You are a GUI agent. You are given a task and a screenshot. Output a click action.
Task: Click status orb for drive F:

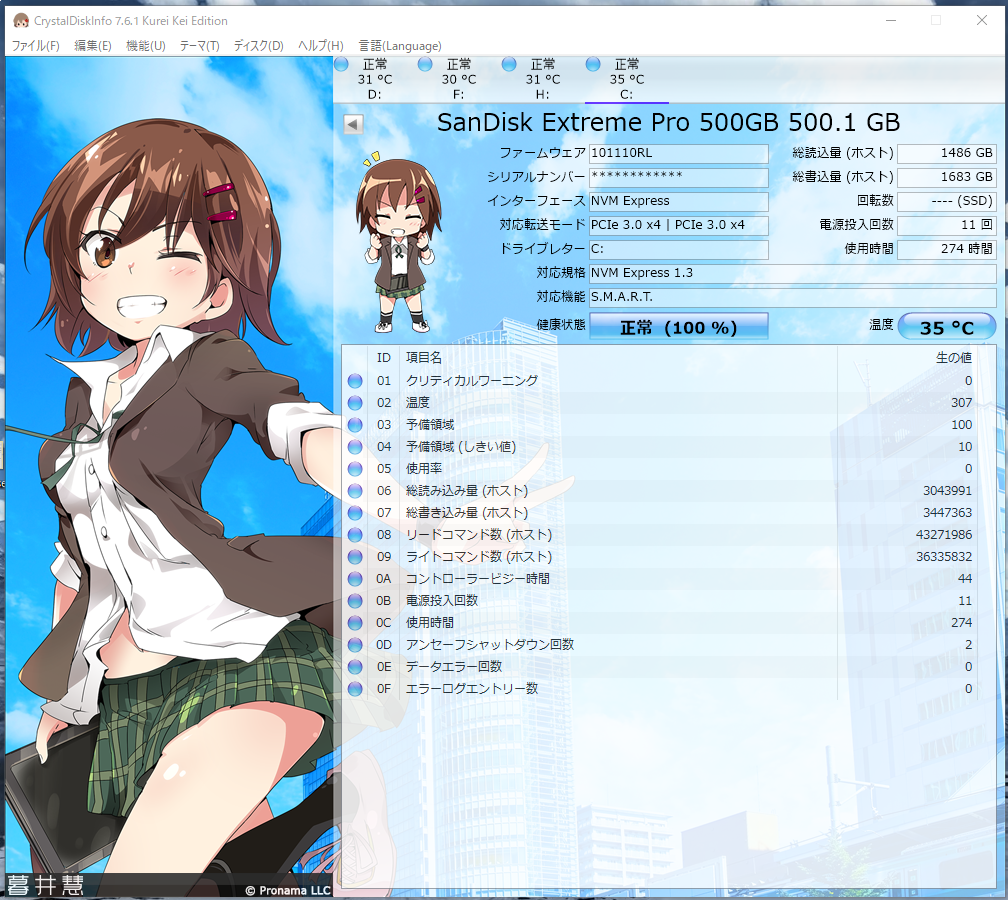pos(425,64)
